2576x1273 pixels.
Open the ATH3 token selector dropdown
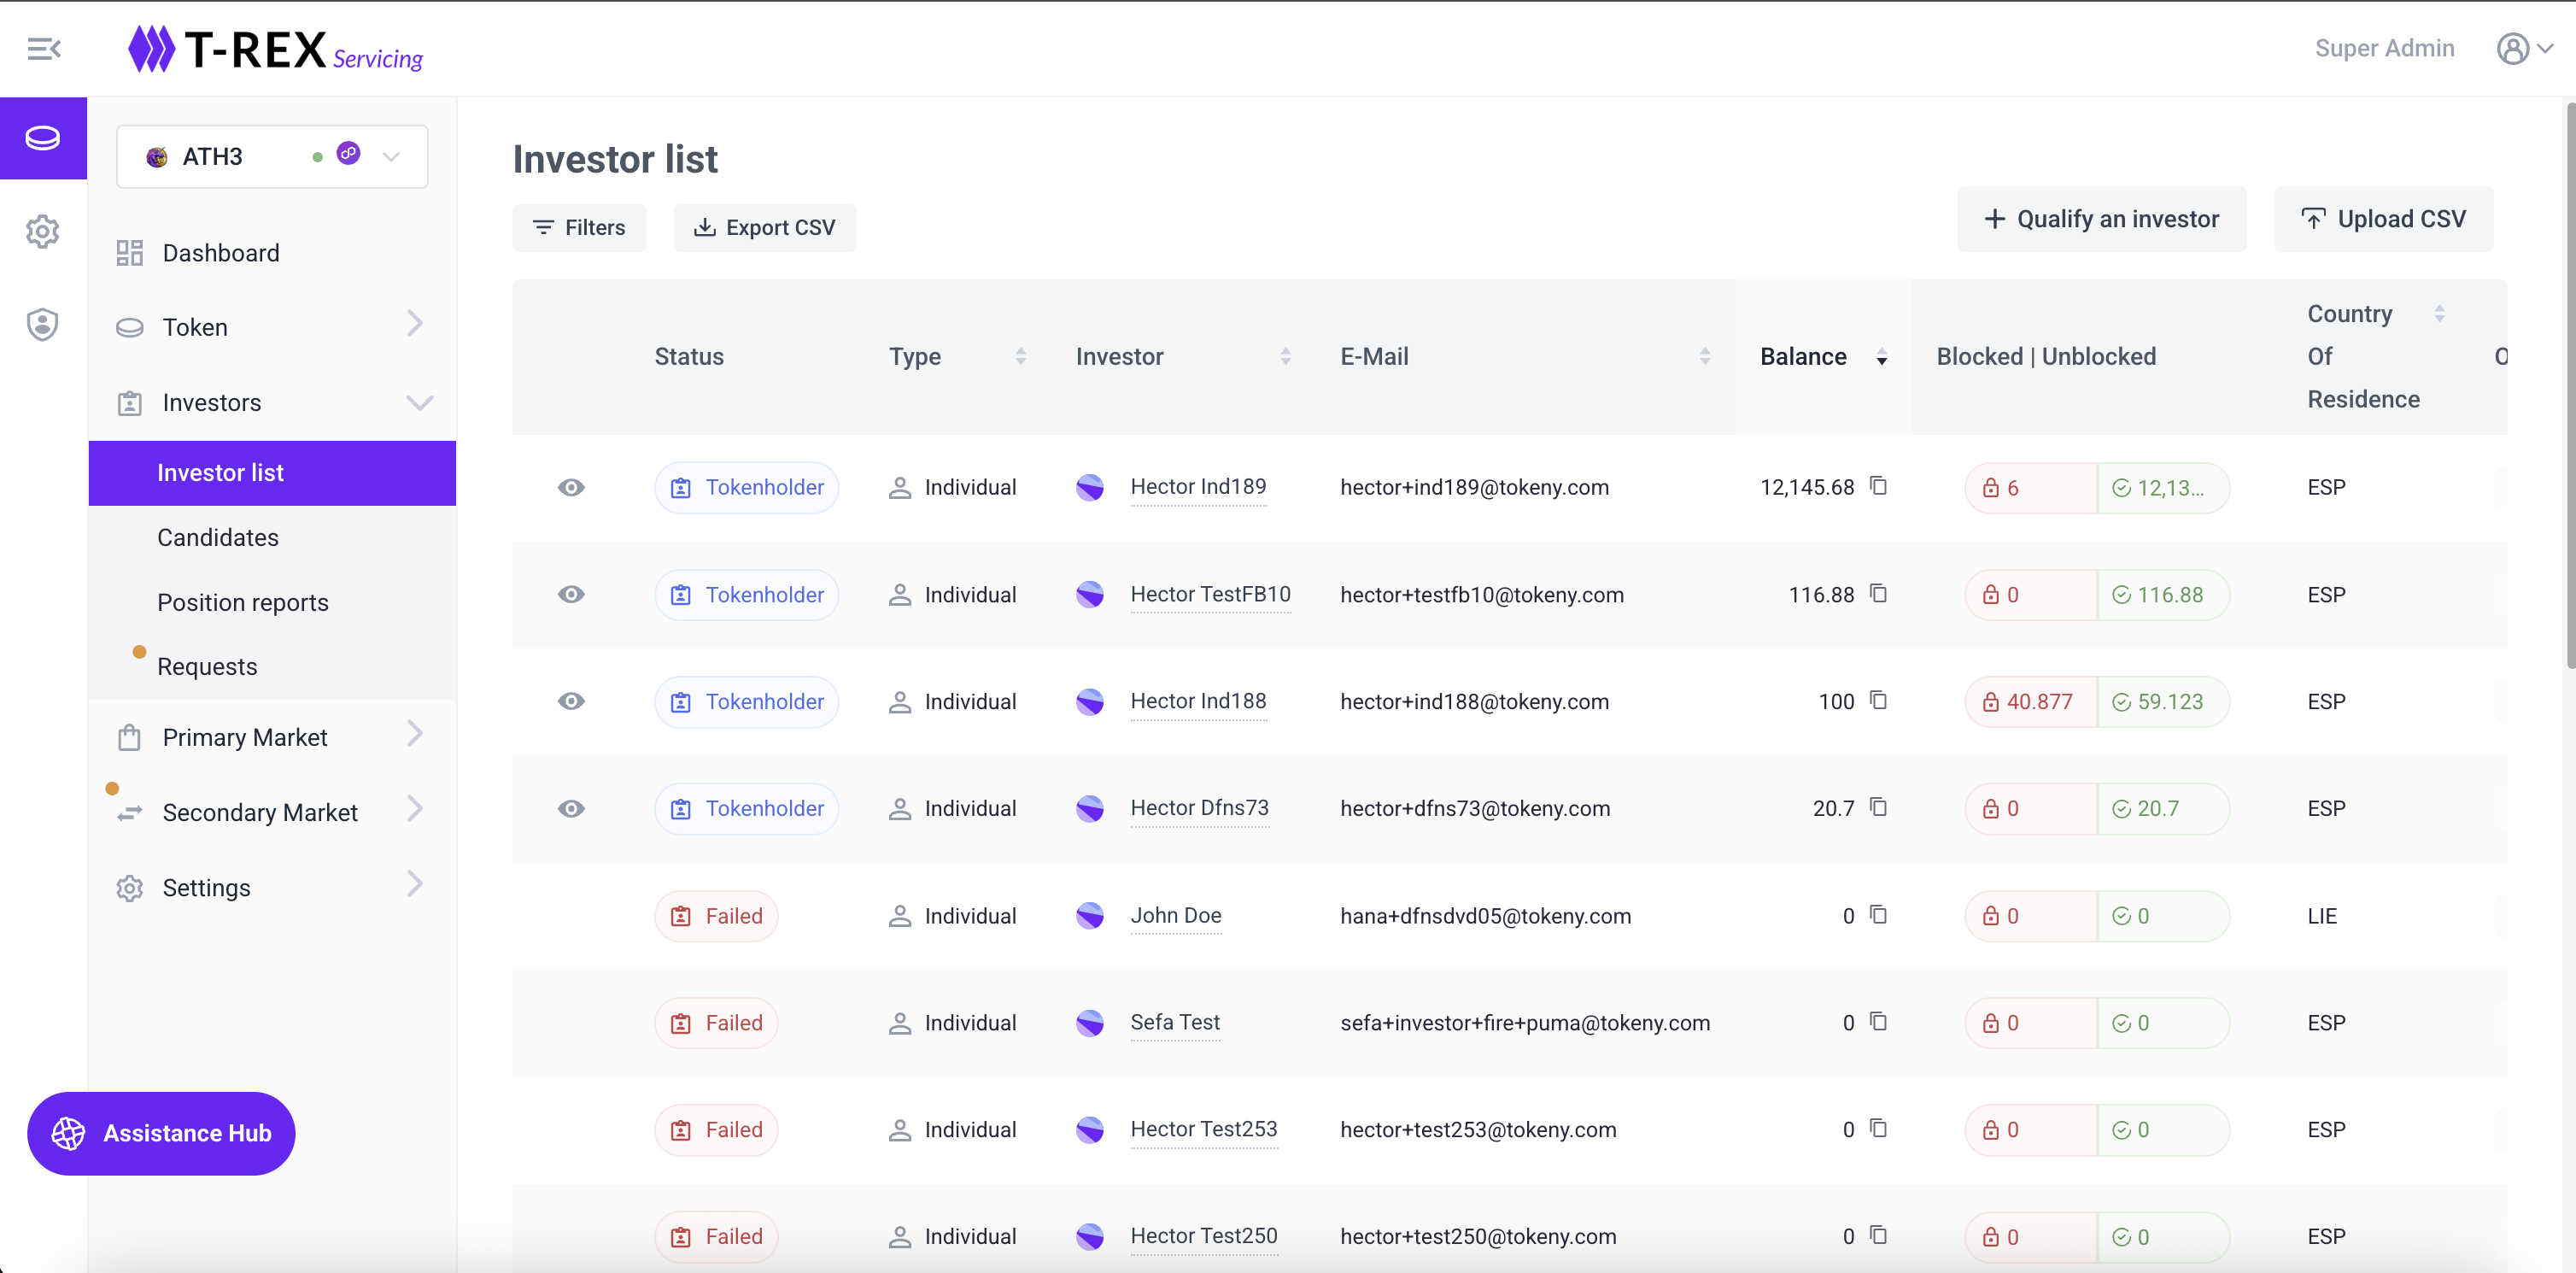(272, 156)
